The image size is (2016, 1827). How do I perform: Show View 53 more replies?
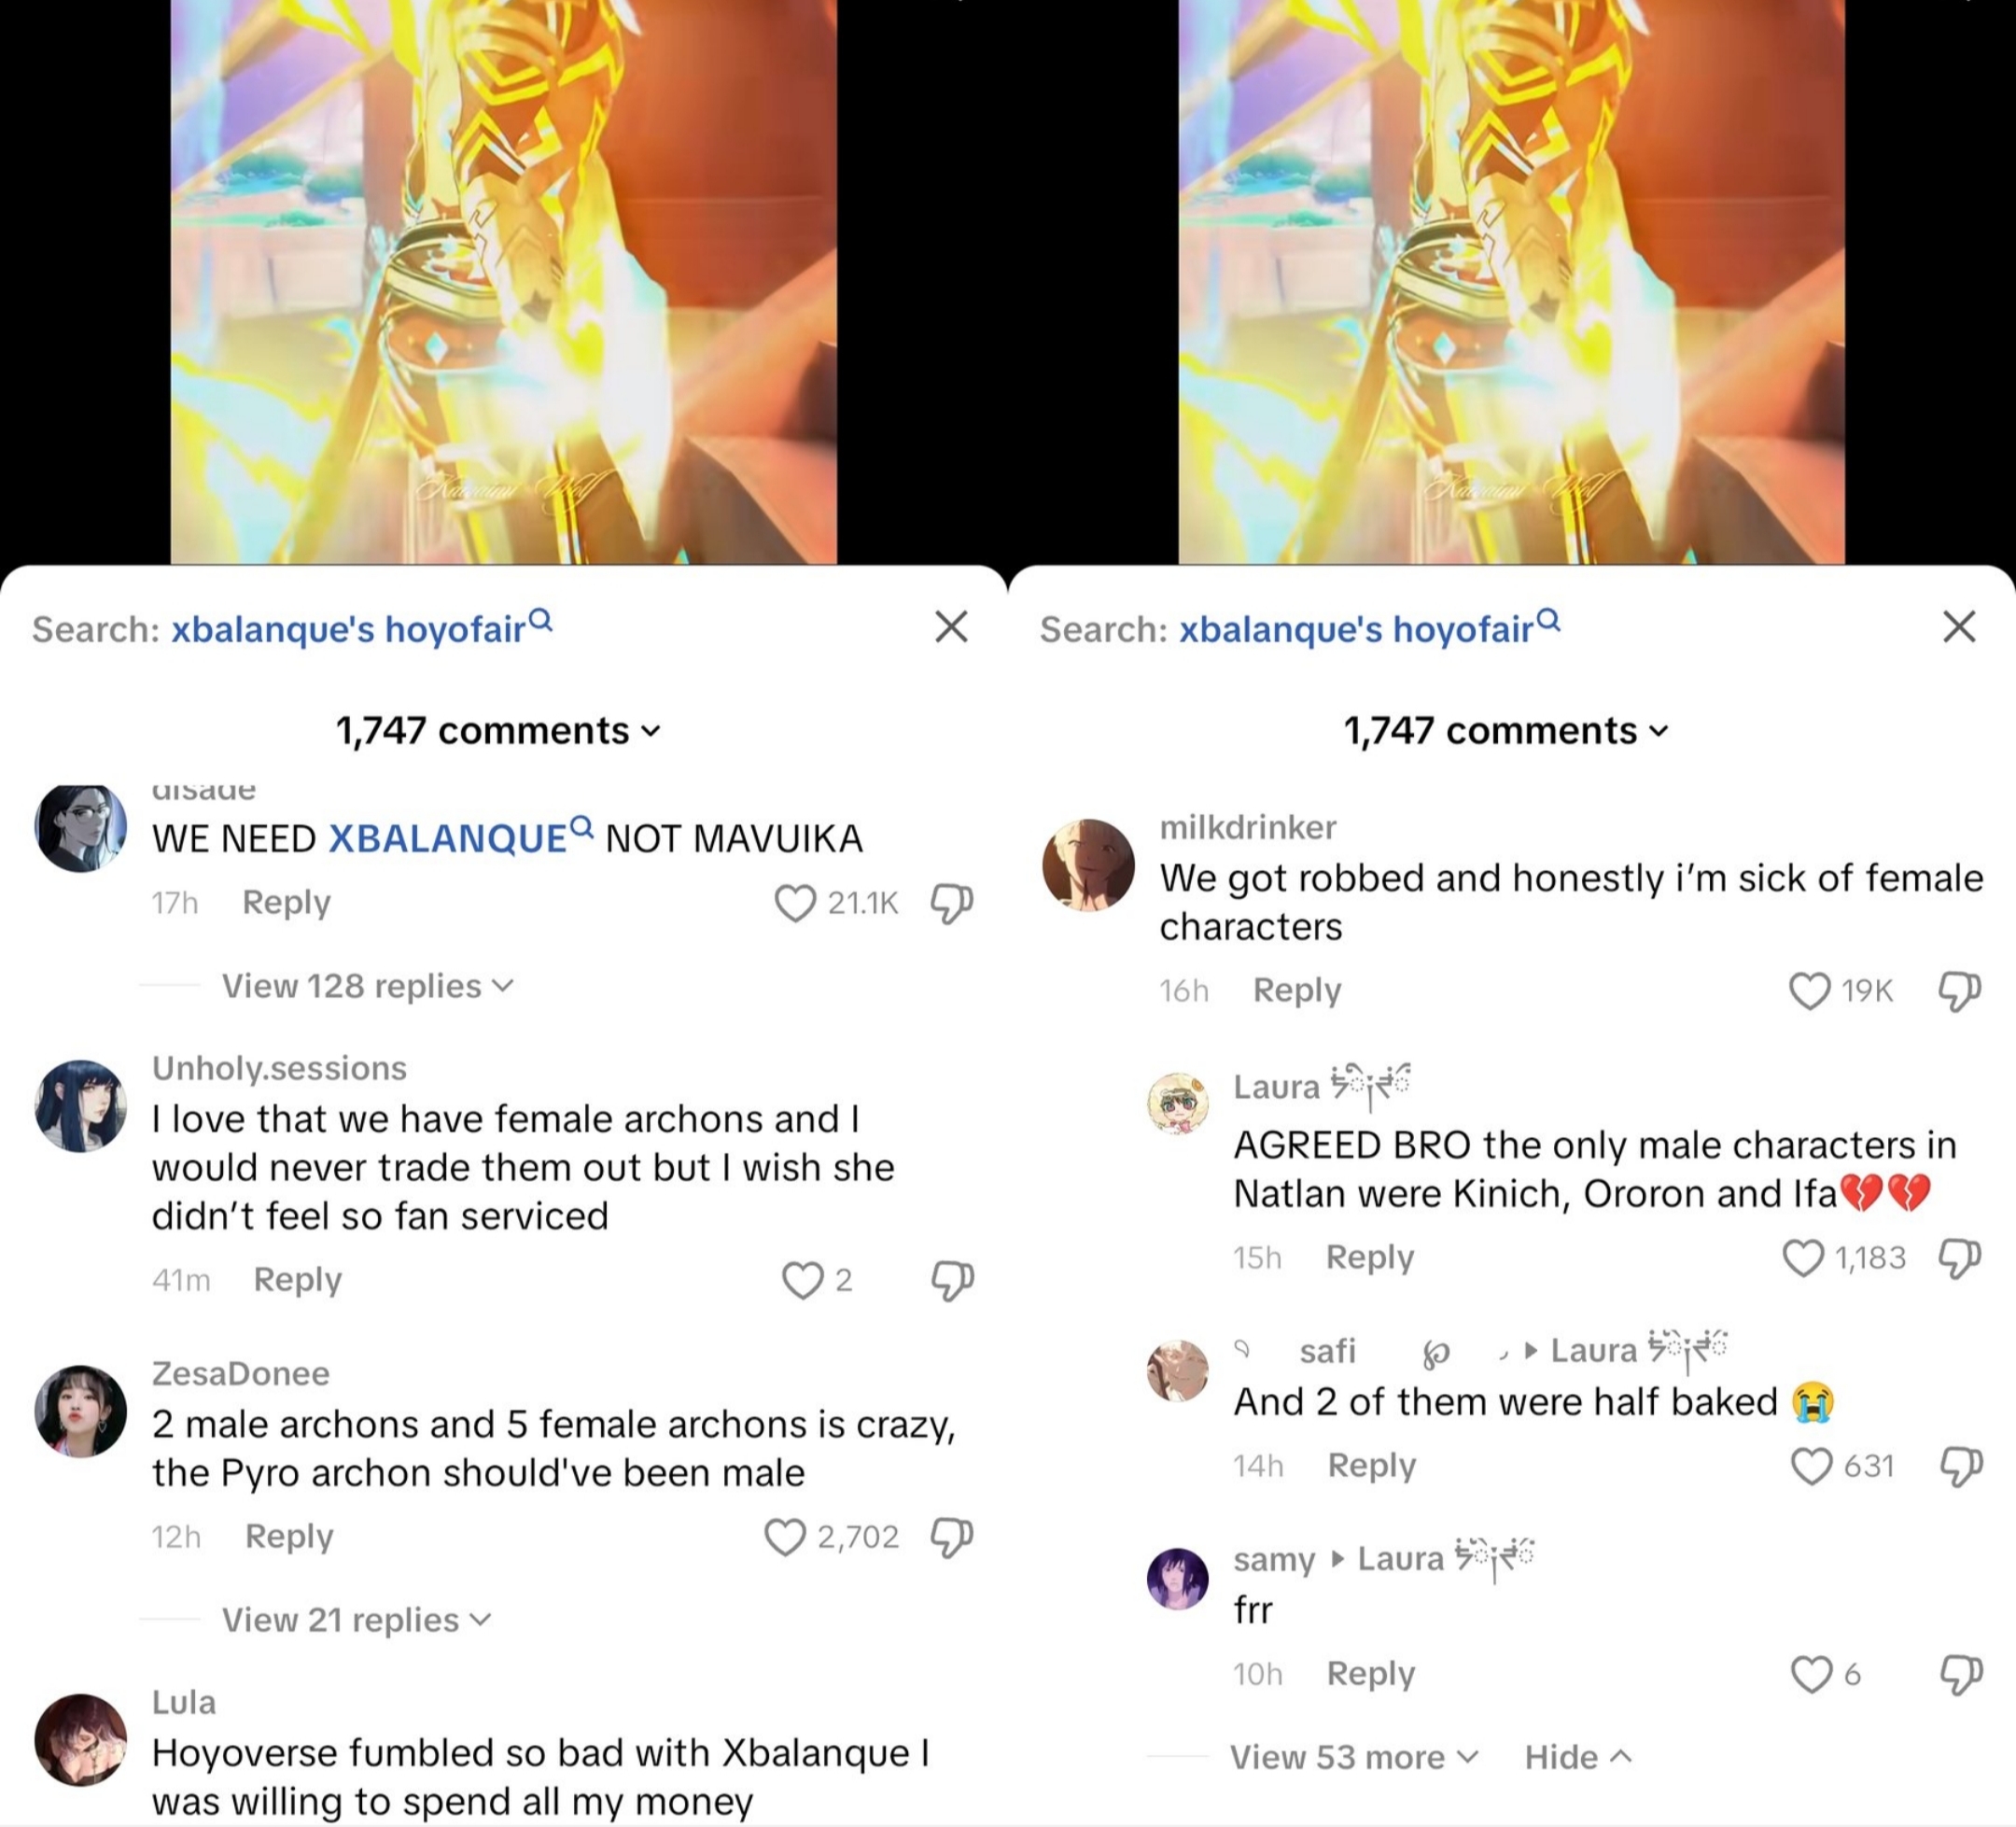1354,1757
